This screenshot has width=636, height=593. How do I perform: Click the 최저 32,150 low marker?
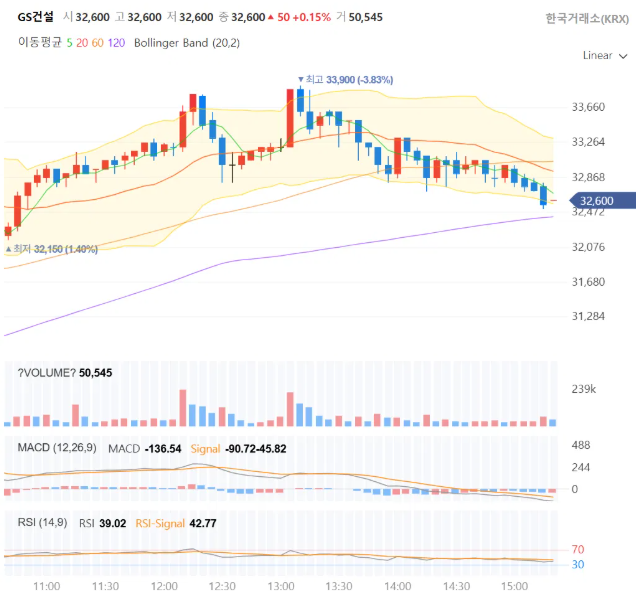52,249
